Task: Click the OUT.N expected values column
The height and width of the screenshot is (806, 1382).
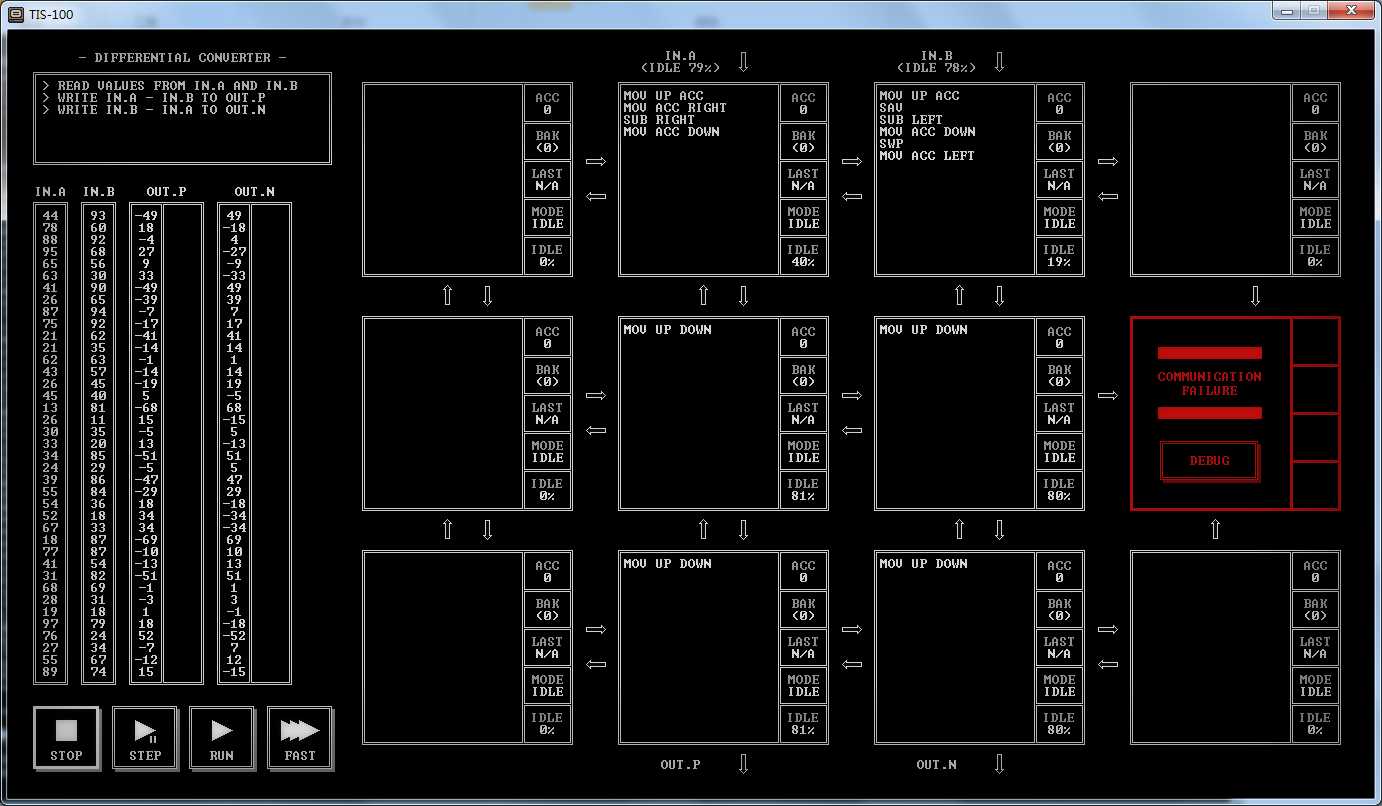Action: click(235, 444)
